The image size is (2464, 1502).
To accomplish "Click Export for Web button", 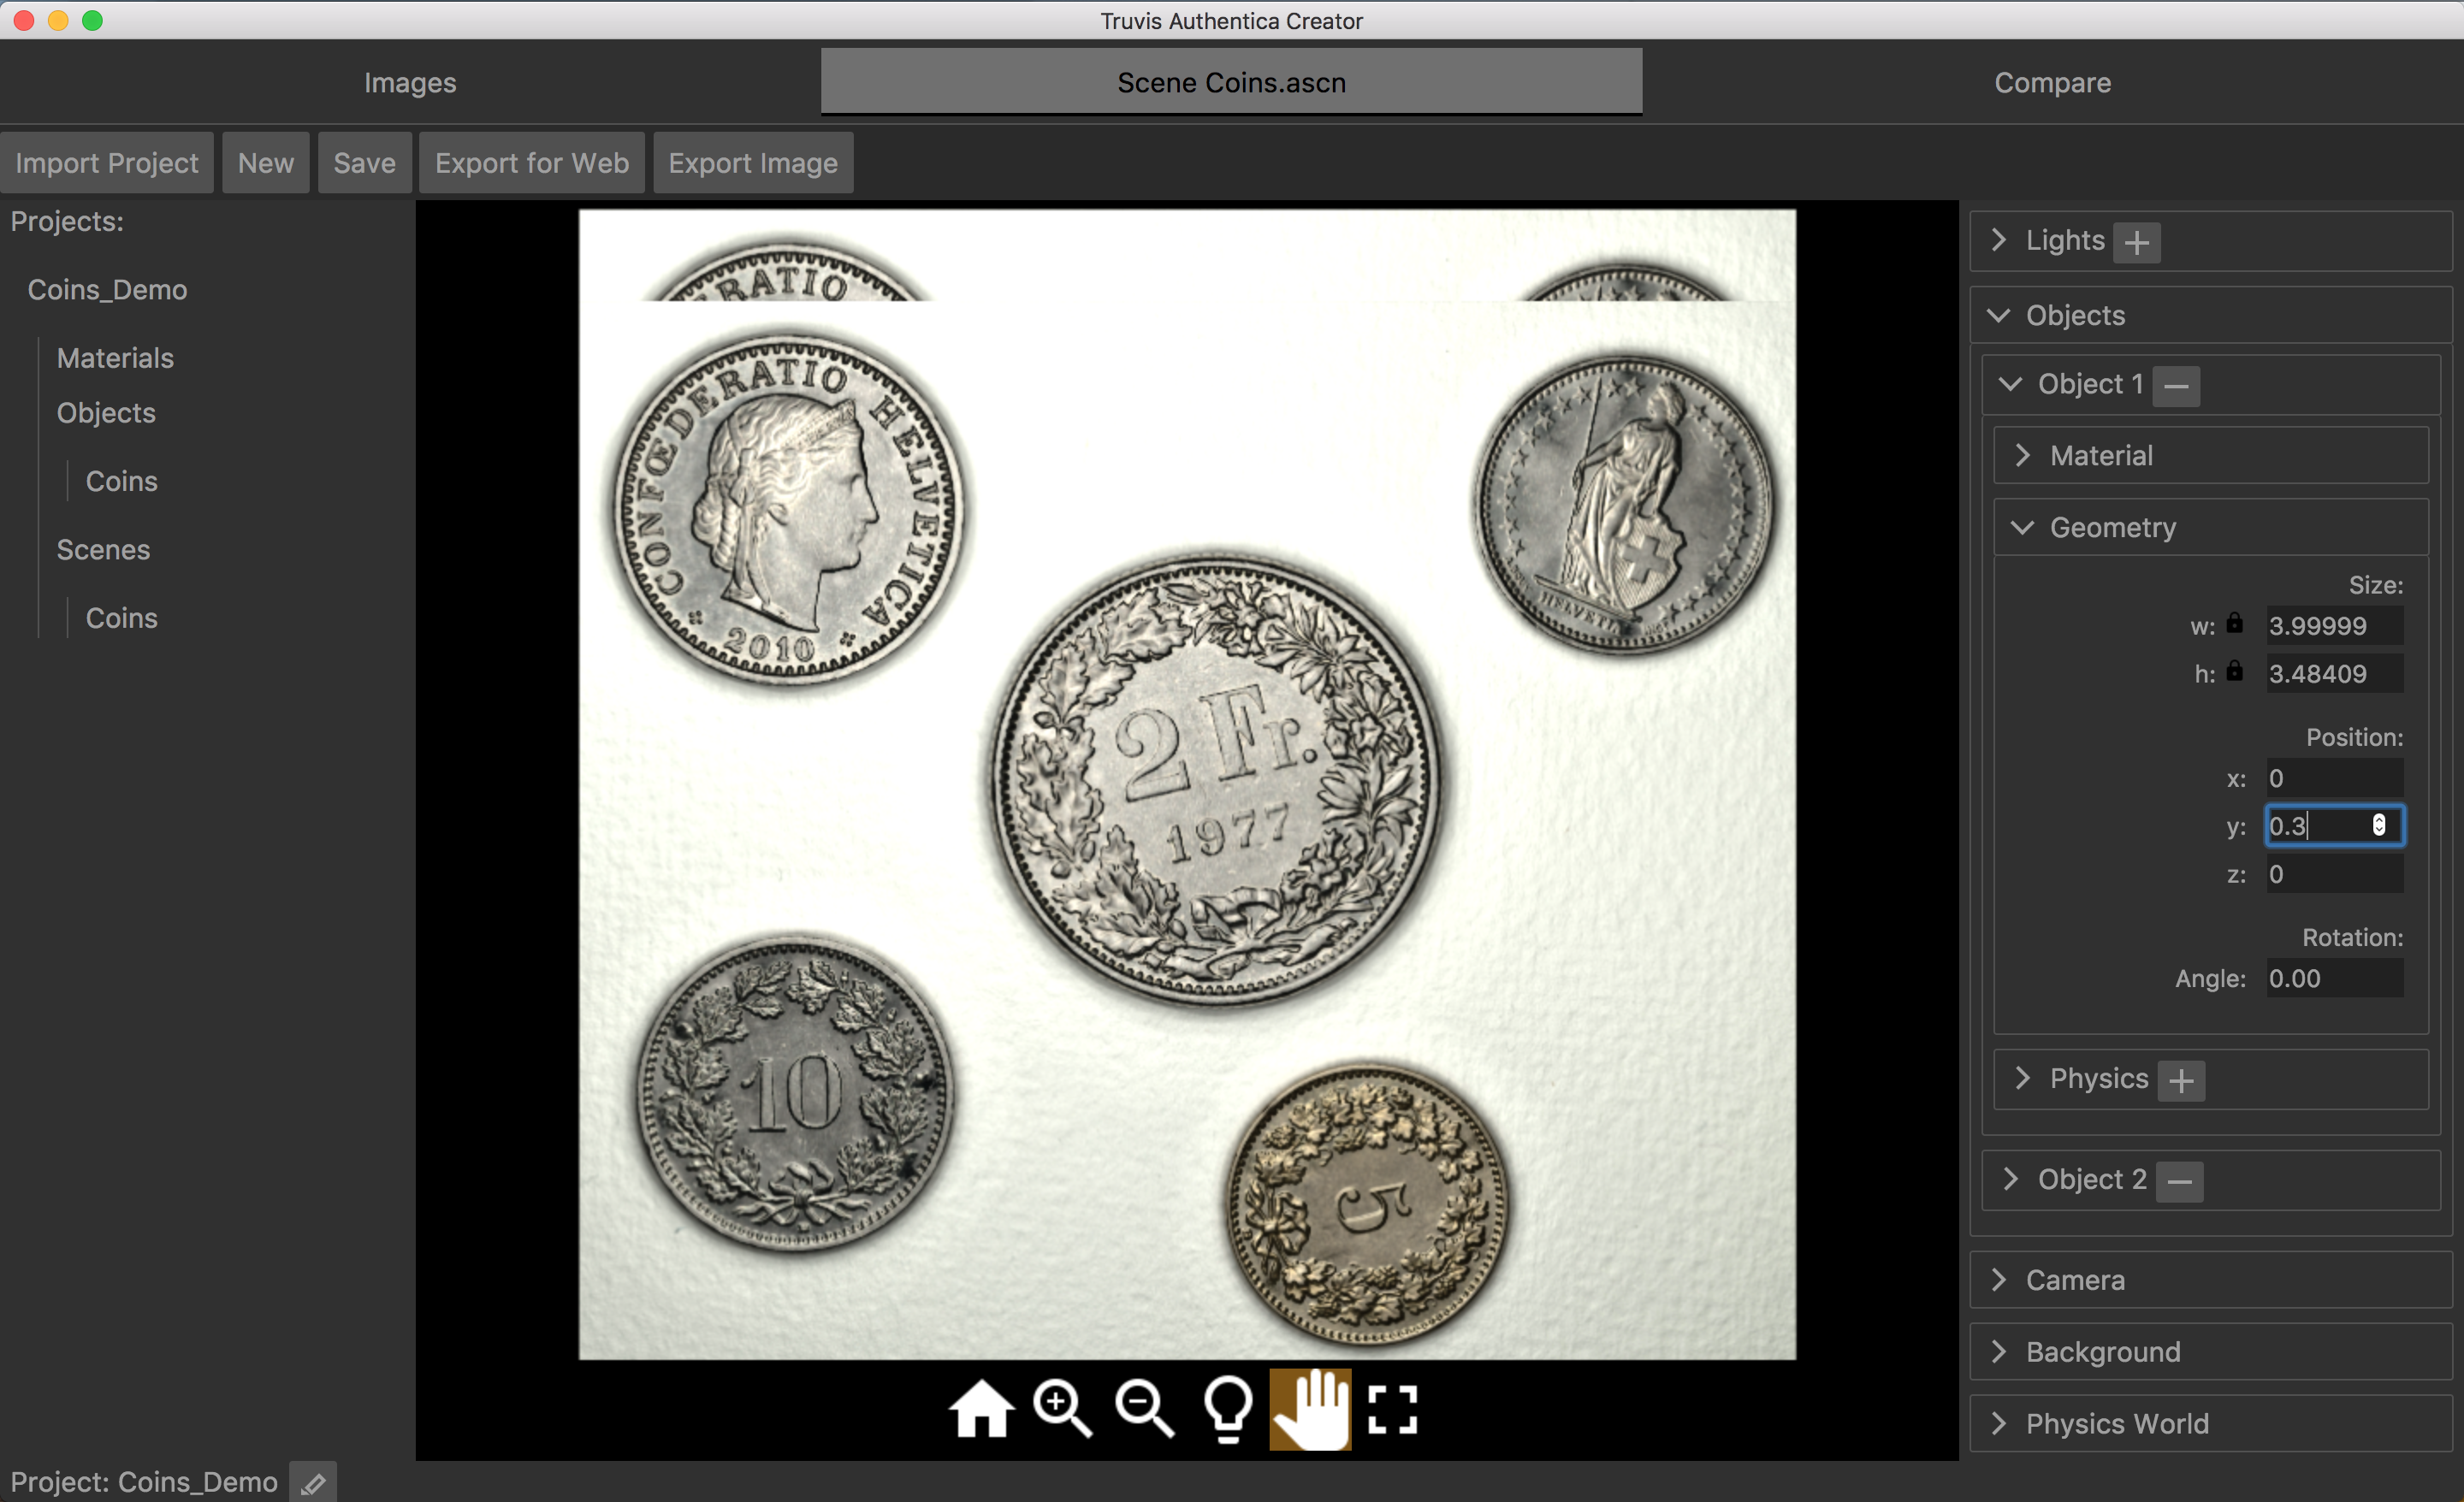I will [532, 163].
